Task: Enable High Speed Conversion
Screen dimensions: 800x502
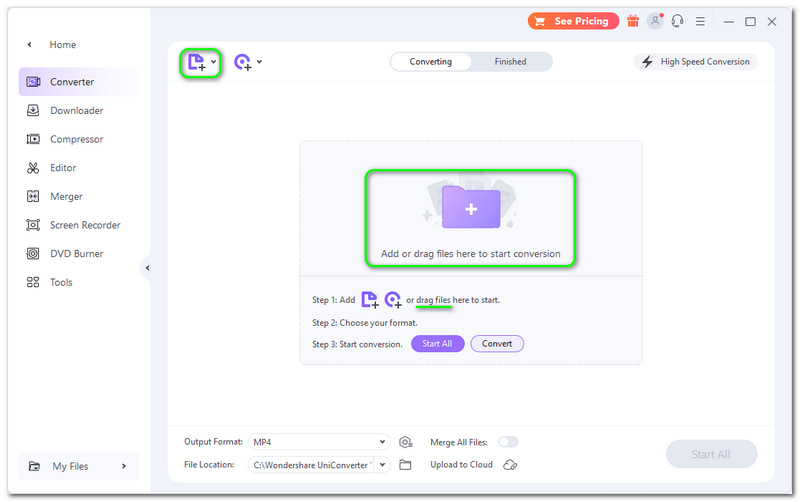Action: click(695, 62)
